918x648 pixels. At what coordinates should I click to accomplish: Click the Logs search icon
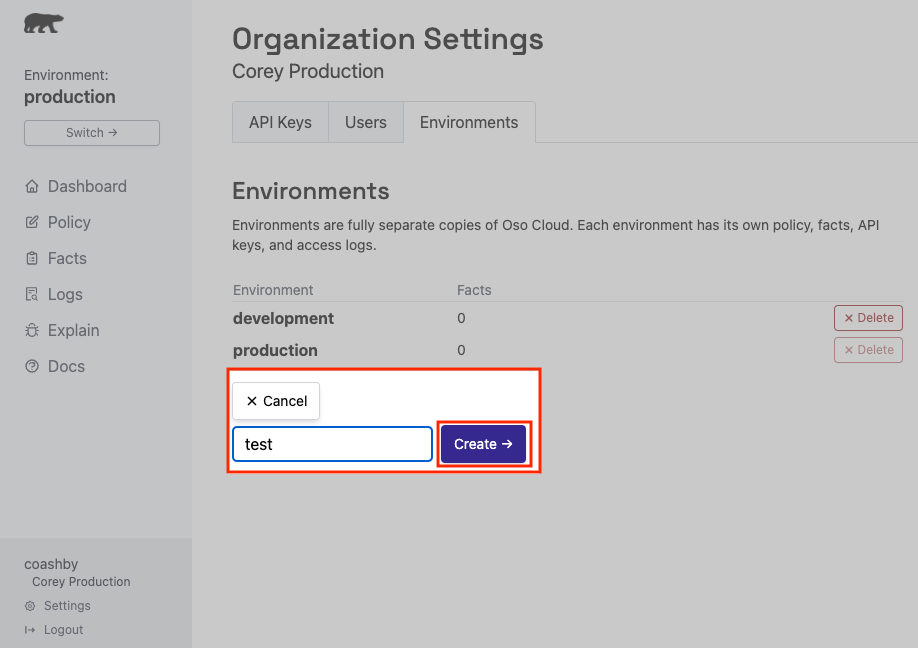(31, 295)
